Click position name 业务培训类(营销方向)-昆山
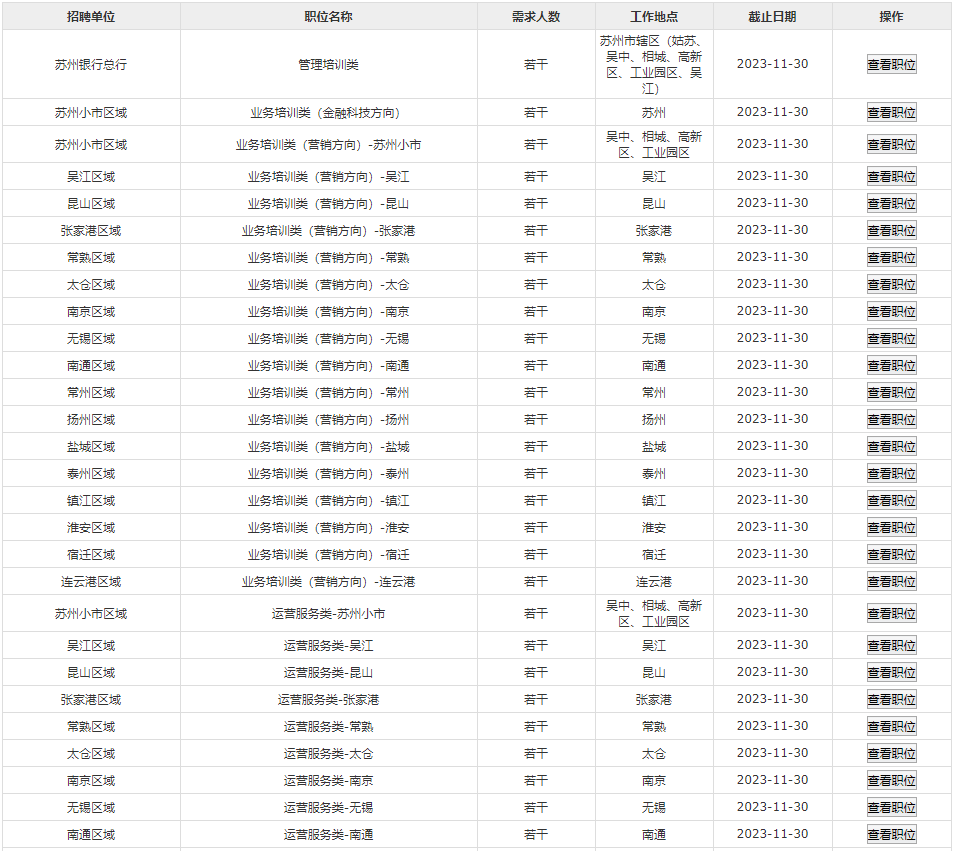The width and height of the screenshot is (955, 851). pyautogui.click(x=328, y=203)
